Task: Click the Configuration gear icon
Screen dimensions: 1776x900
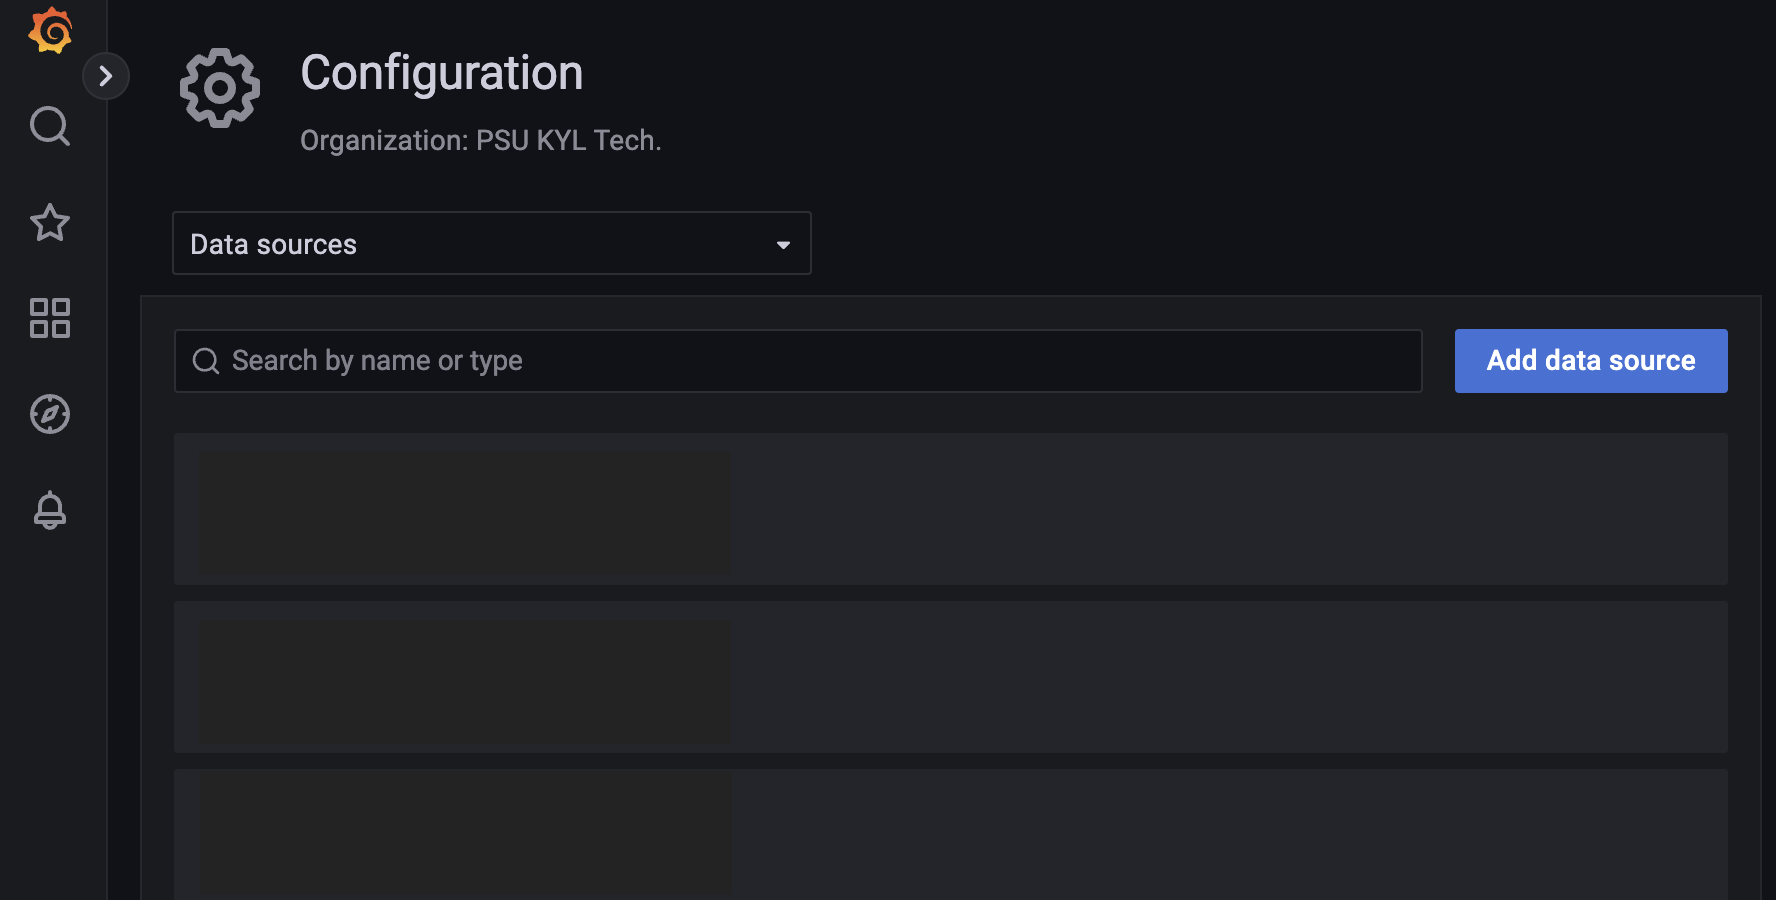Action: (220, 88)
